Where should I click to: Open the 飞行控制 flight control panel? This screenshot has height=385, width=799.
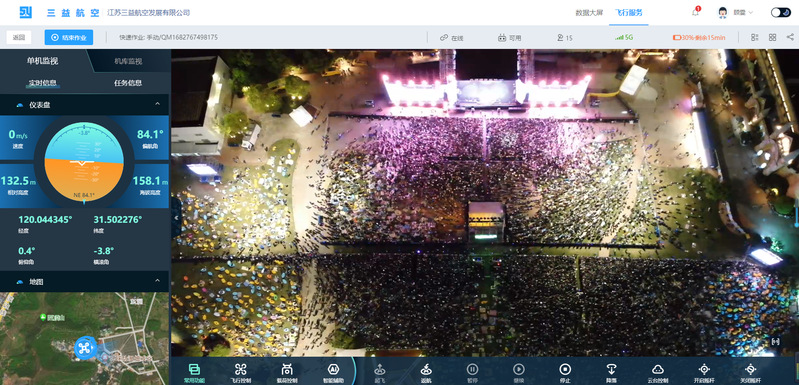(x=241, y=372)
